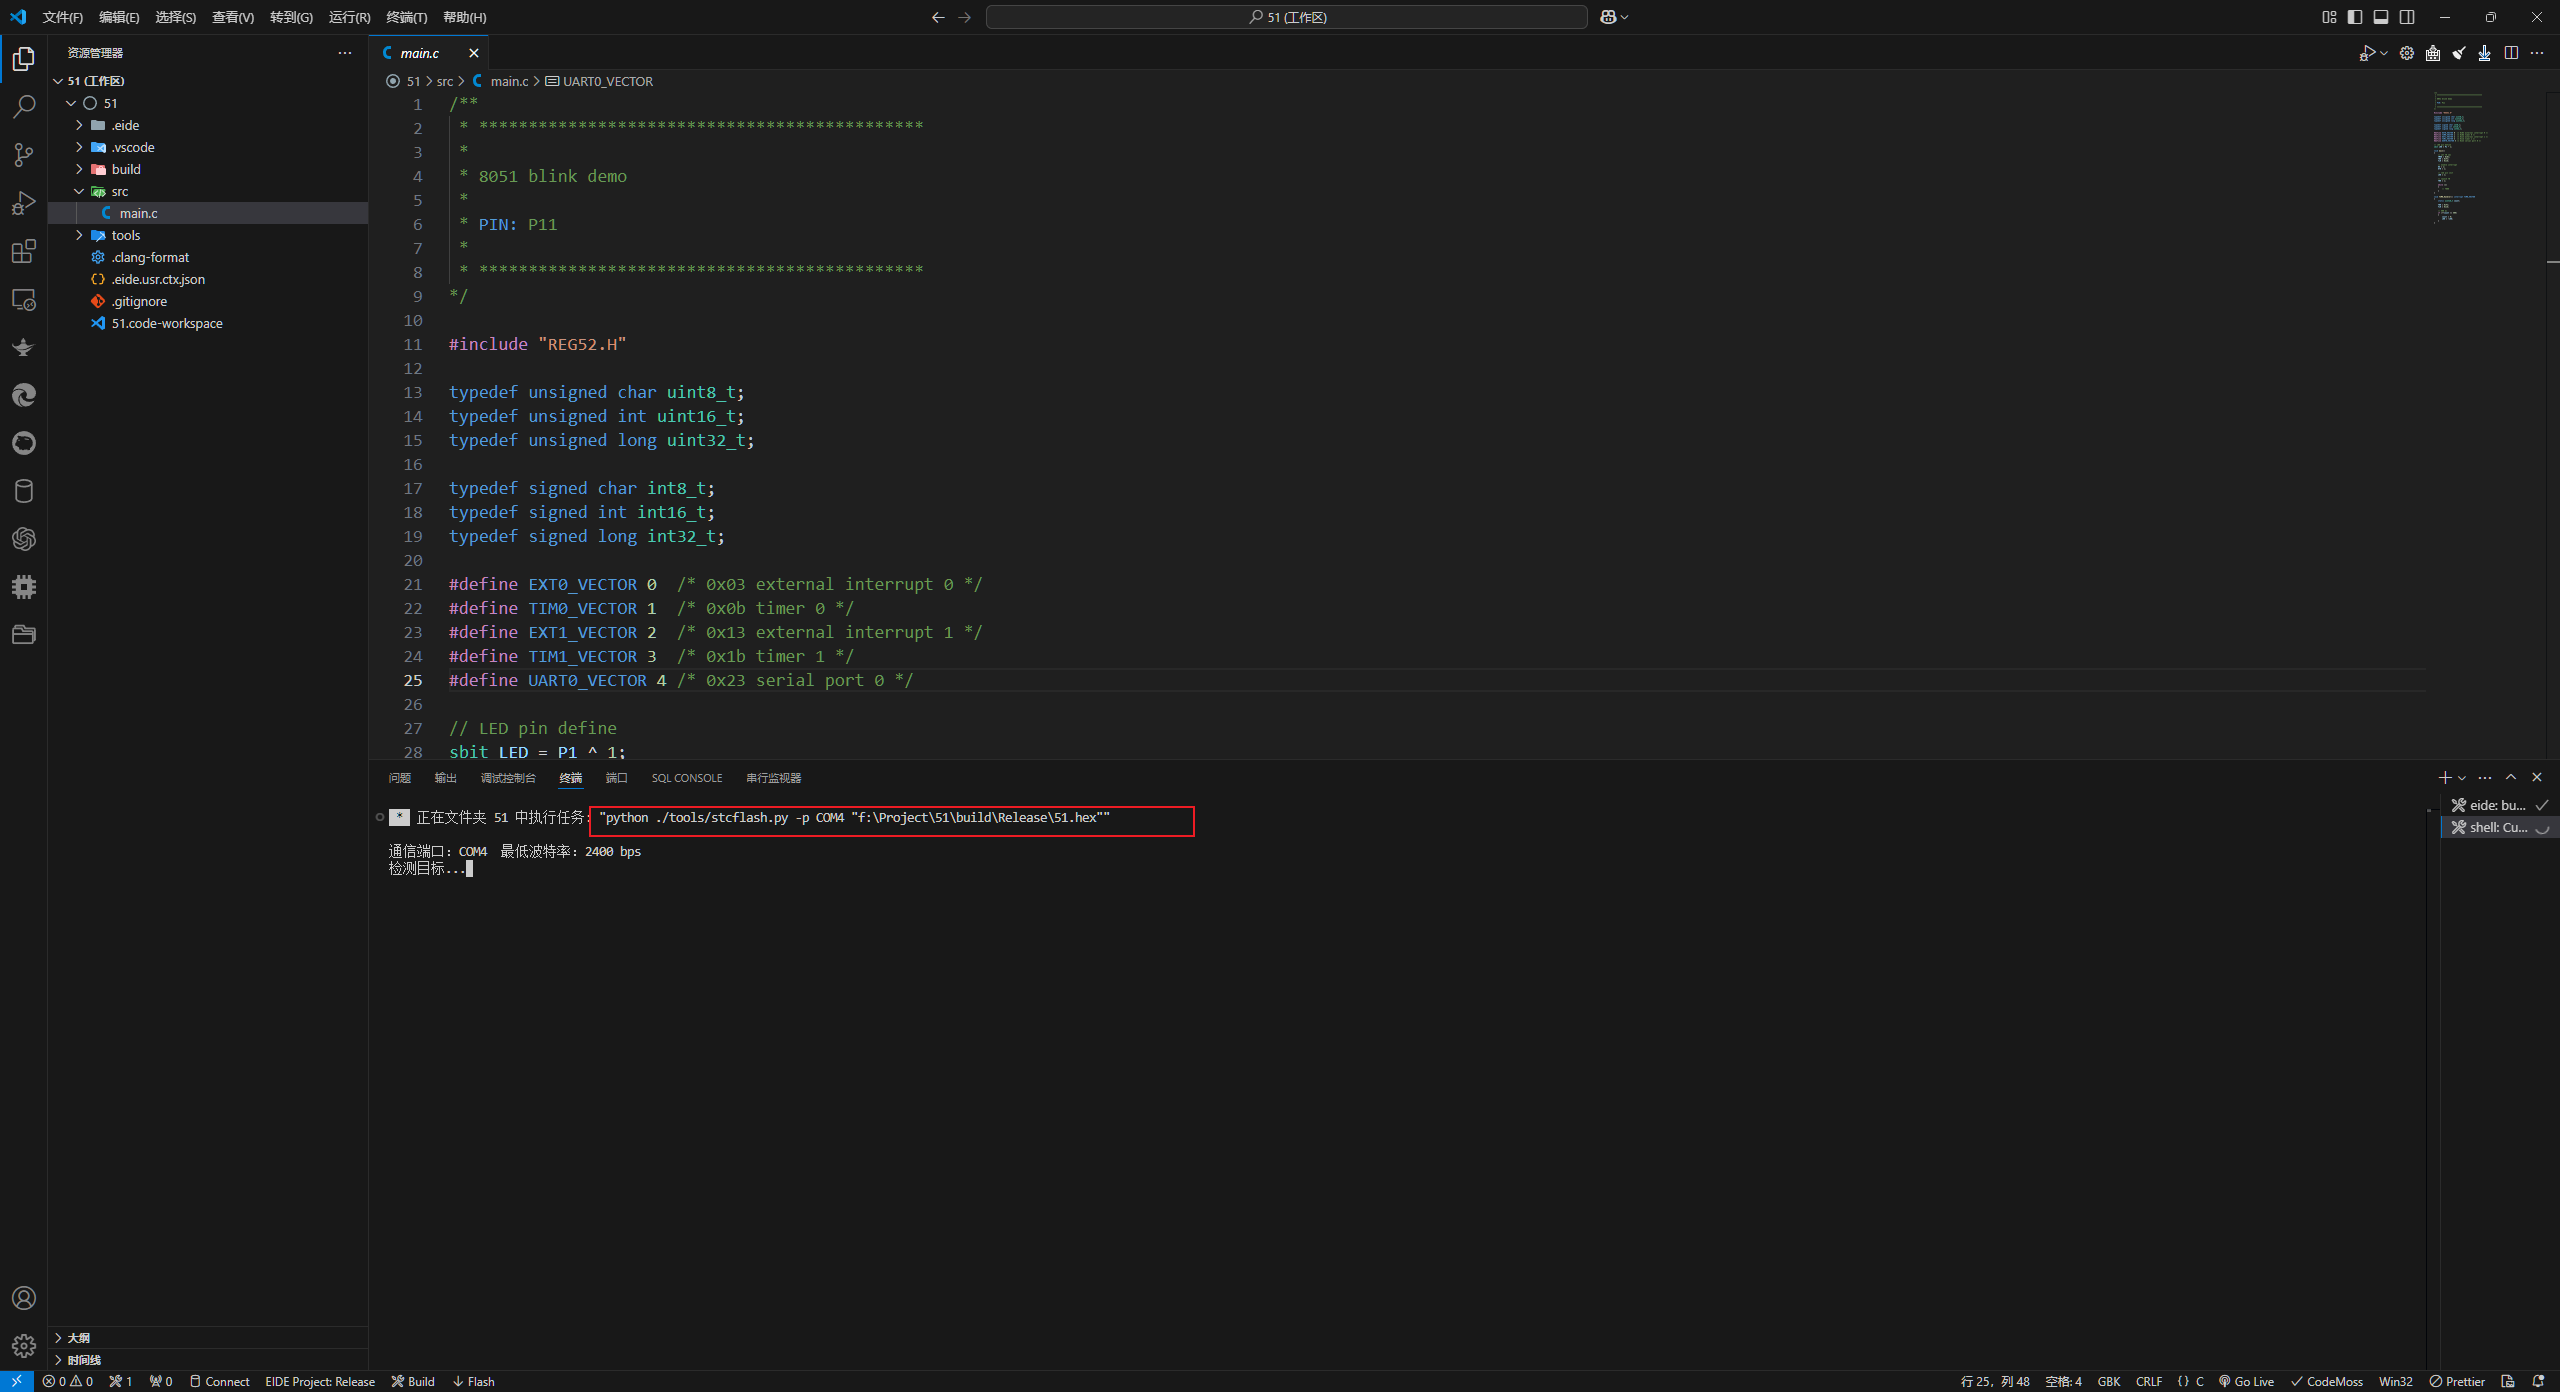
Task: Click Flash in the status bar
Action: (x=473, y=1381)
